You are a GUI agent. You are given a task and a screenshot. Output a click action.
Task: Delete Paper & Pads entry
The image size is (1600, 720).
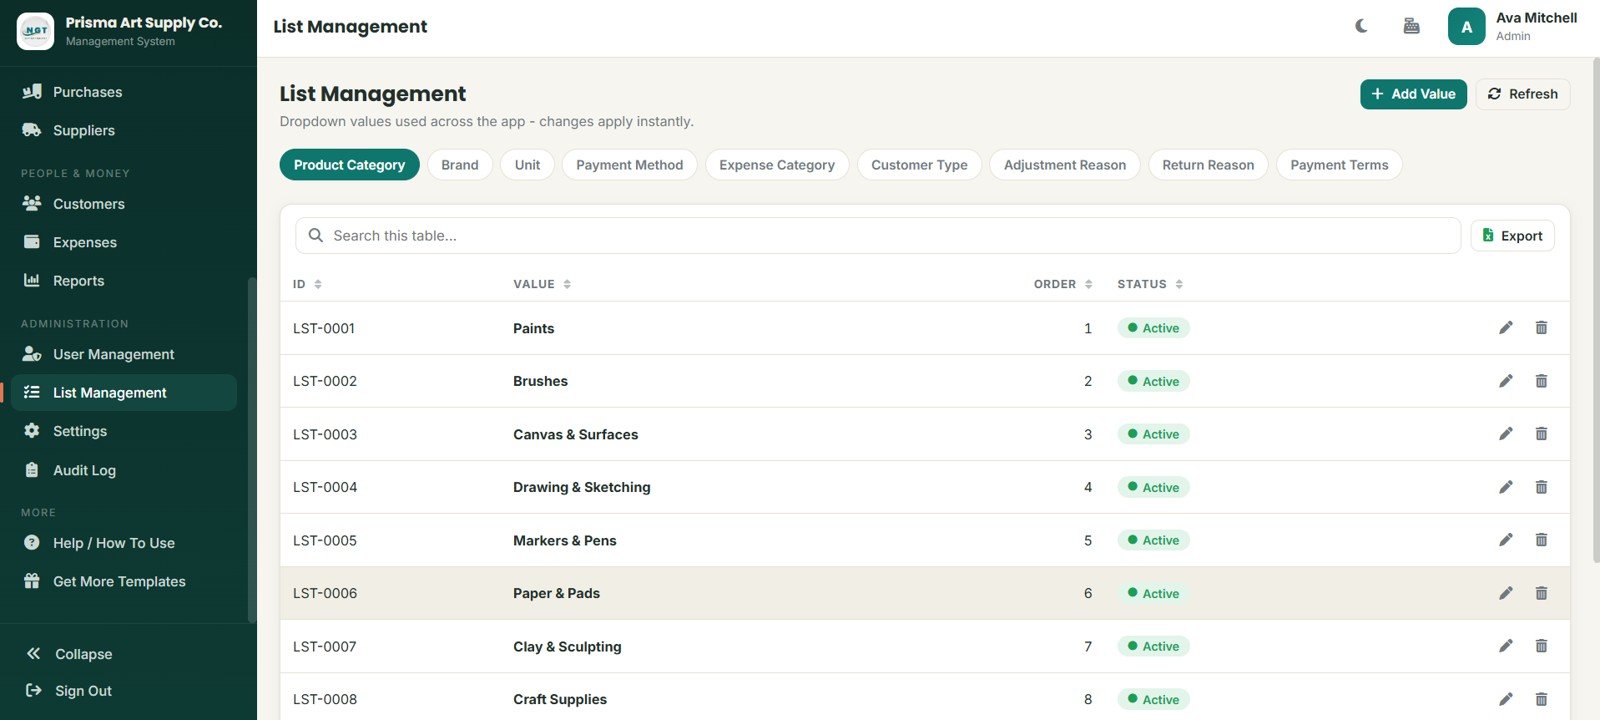point(1541,593)
